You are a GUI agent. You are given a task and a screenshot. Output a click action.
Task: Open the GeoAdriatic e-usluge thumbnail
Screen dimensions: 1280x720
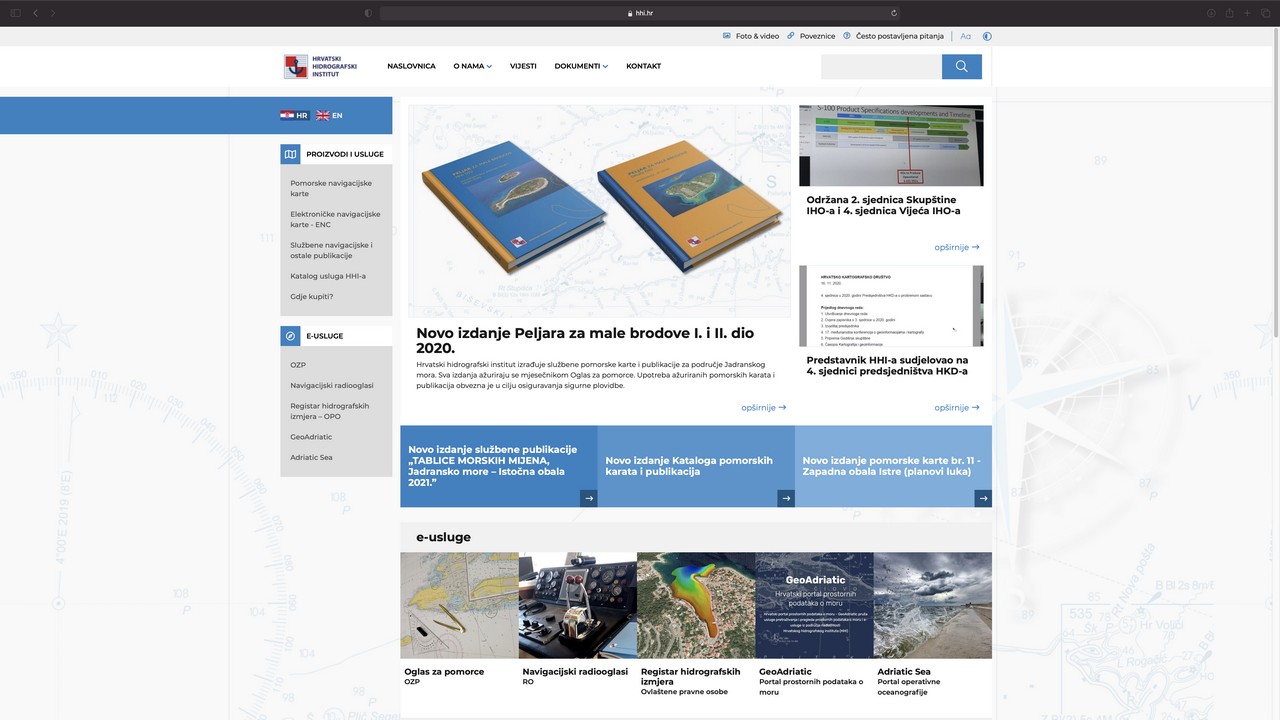click(814, 605)
